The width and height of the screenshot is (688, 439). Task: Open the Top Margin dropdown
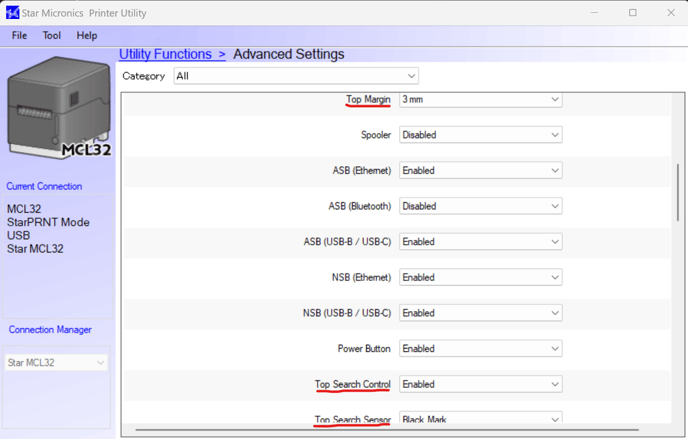480,100
